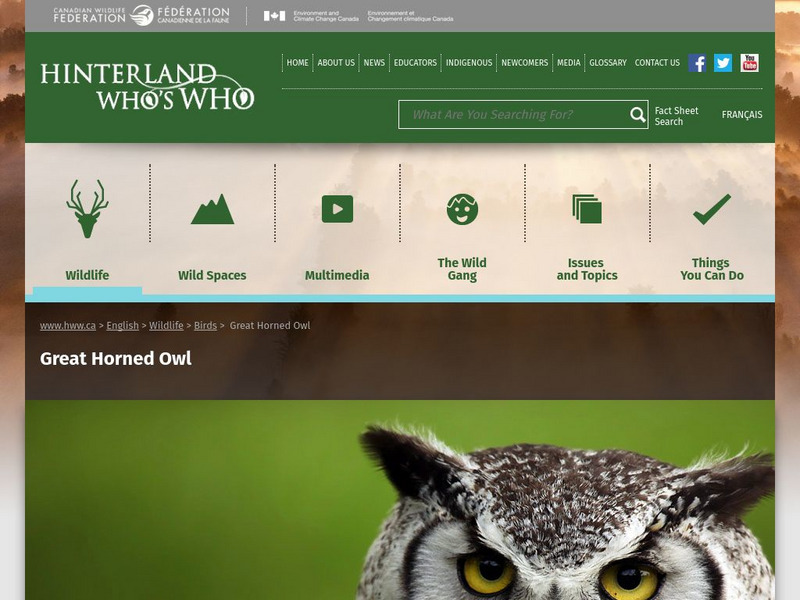Screen dimensions: 800x600
Task: Open Wild Spaces via the mountain icon
Action: pos(211,208)
